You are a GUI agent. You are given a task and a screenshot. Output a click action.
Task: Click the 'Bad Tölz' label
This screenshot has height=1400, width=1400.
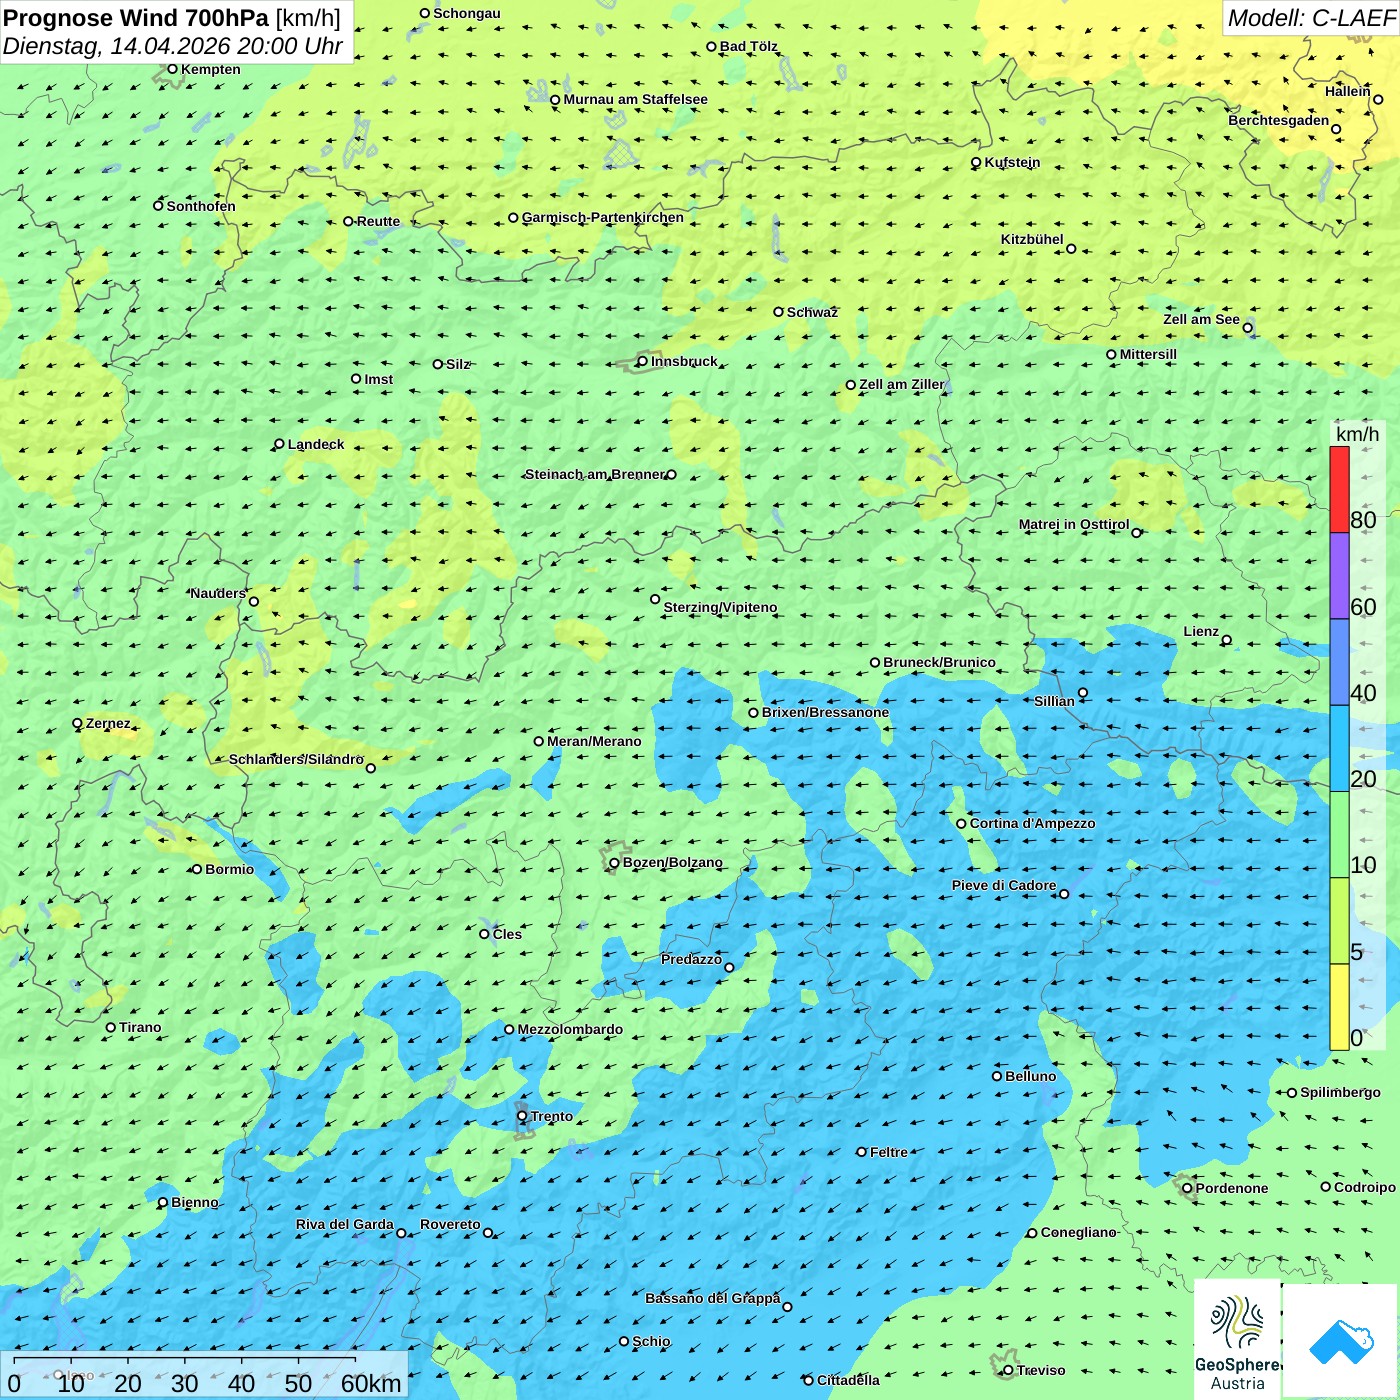pyautogui.click(x=749, y=46)
